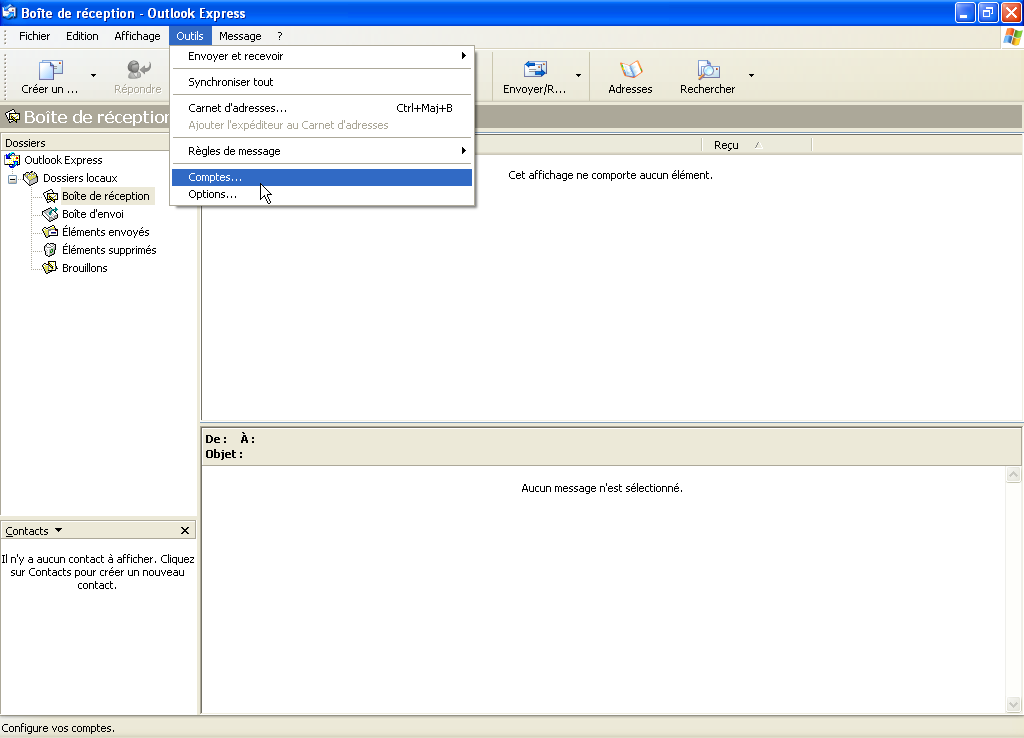
Task: Sort messages by the Reçu column header
Action: pos(756,145)
